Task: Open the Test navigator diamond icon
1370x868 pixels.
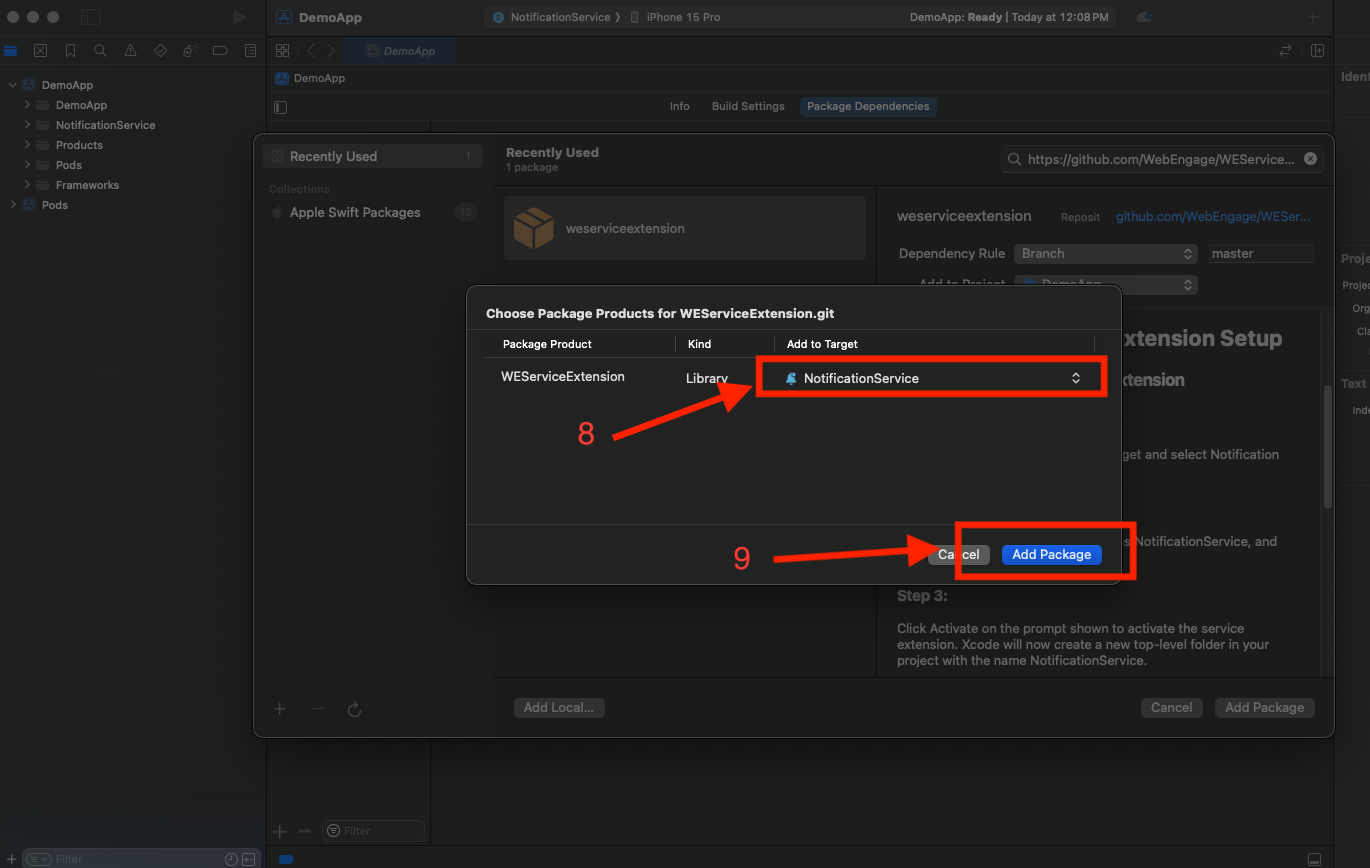Action: (160, 50)
